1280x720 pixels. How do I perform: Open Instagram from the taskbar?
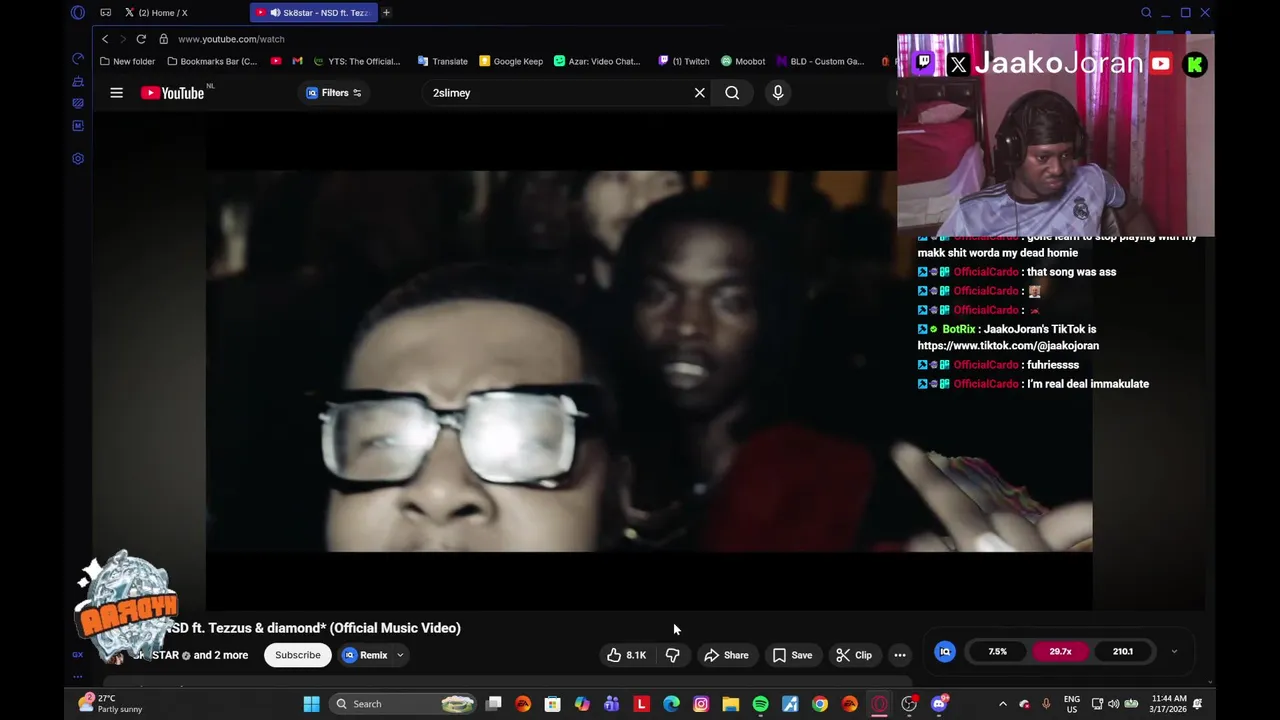[701, 704]
